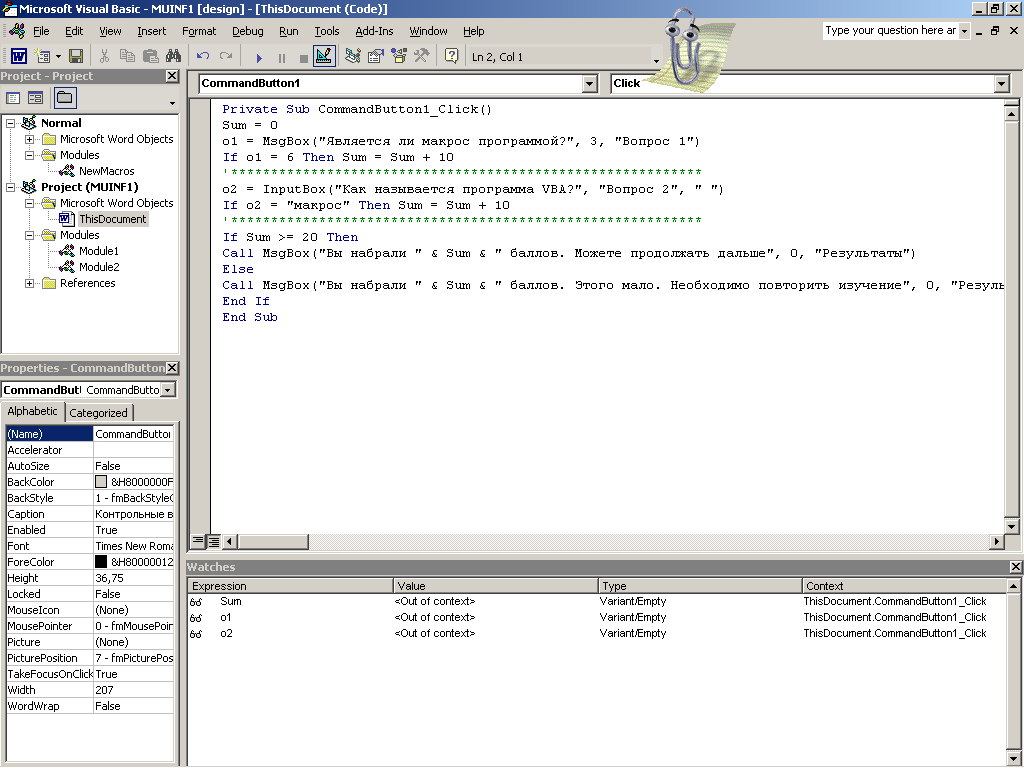Click the View Code icon in the Project panel
The width and height of the screenshot is (1024, 768).
pos(13,98)
